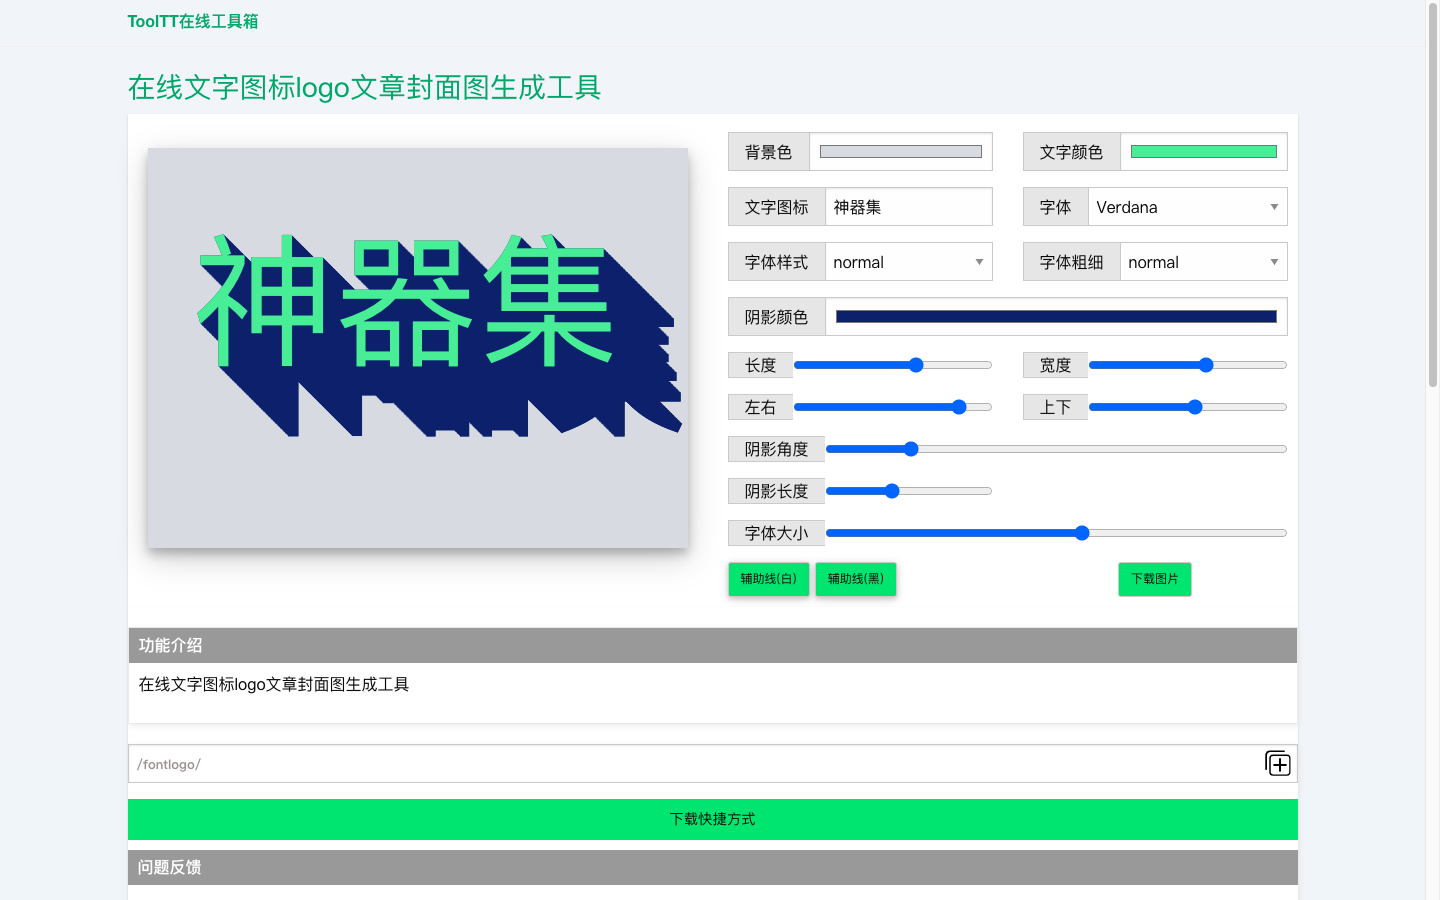Open the 字体样式 dropdown set to normal

pos(908,261)
